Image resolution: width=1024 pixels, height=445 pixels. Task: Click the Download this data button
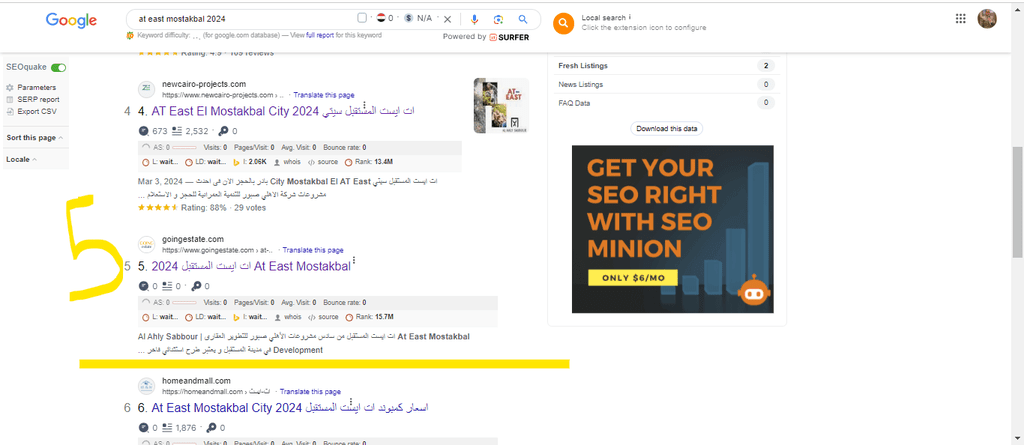[x=667, y=129]
